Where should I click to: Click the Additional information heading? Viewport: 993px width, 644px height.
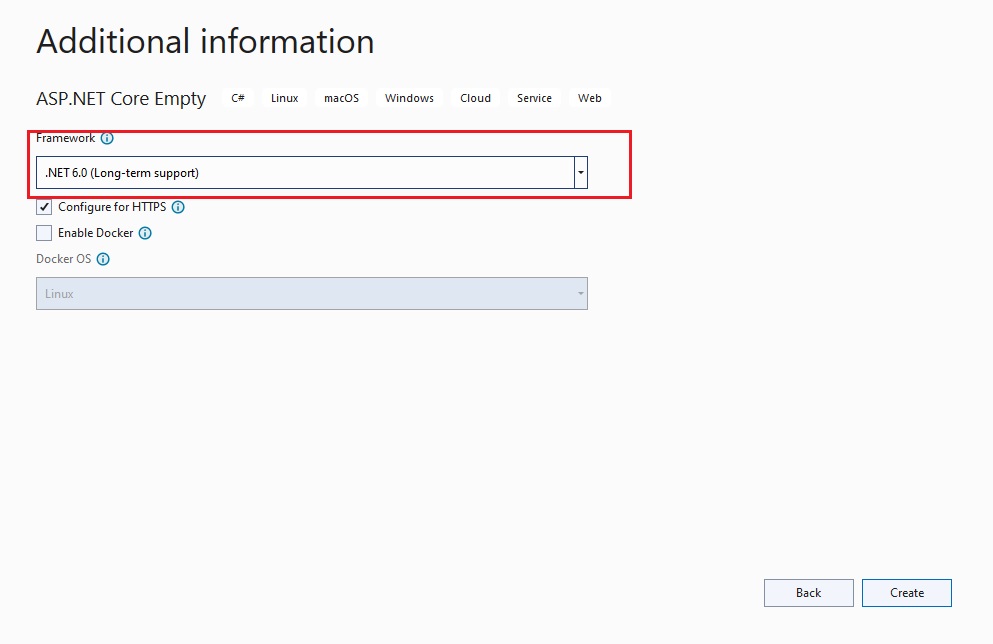(x=205, y=42)
